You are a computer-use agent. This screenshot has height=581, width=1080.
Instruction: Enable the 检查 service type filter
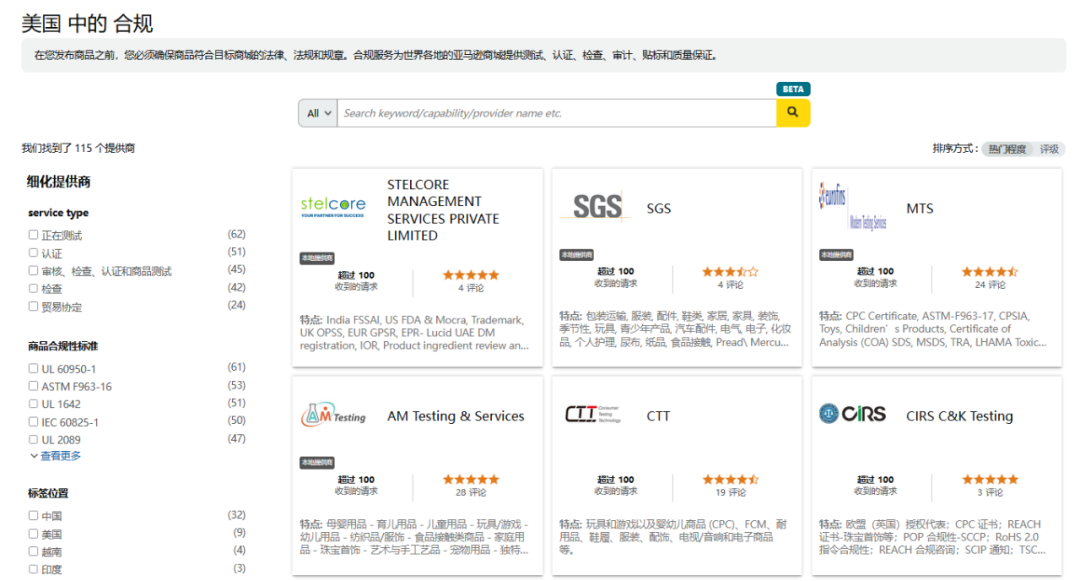pos(33,288)
